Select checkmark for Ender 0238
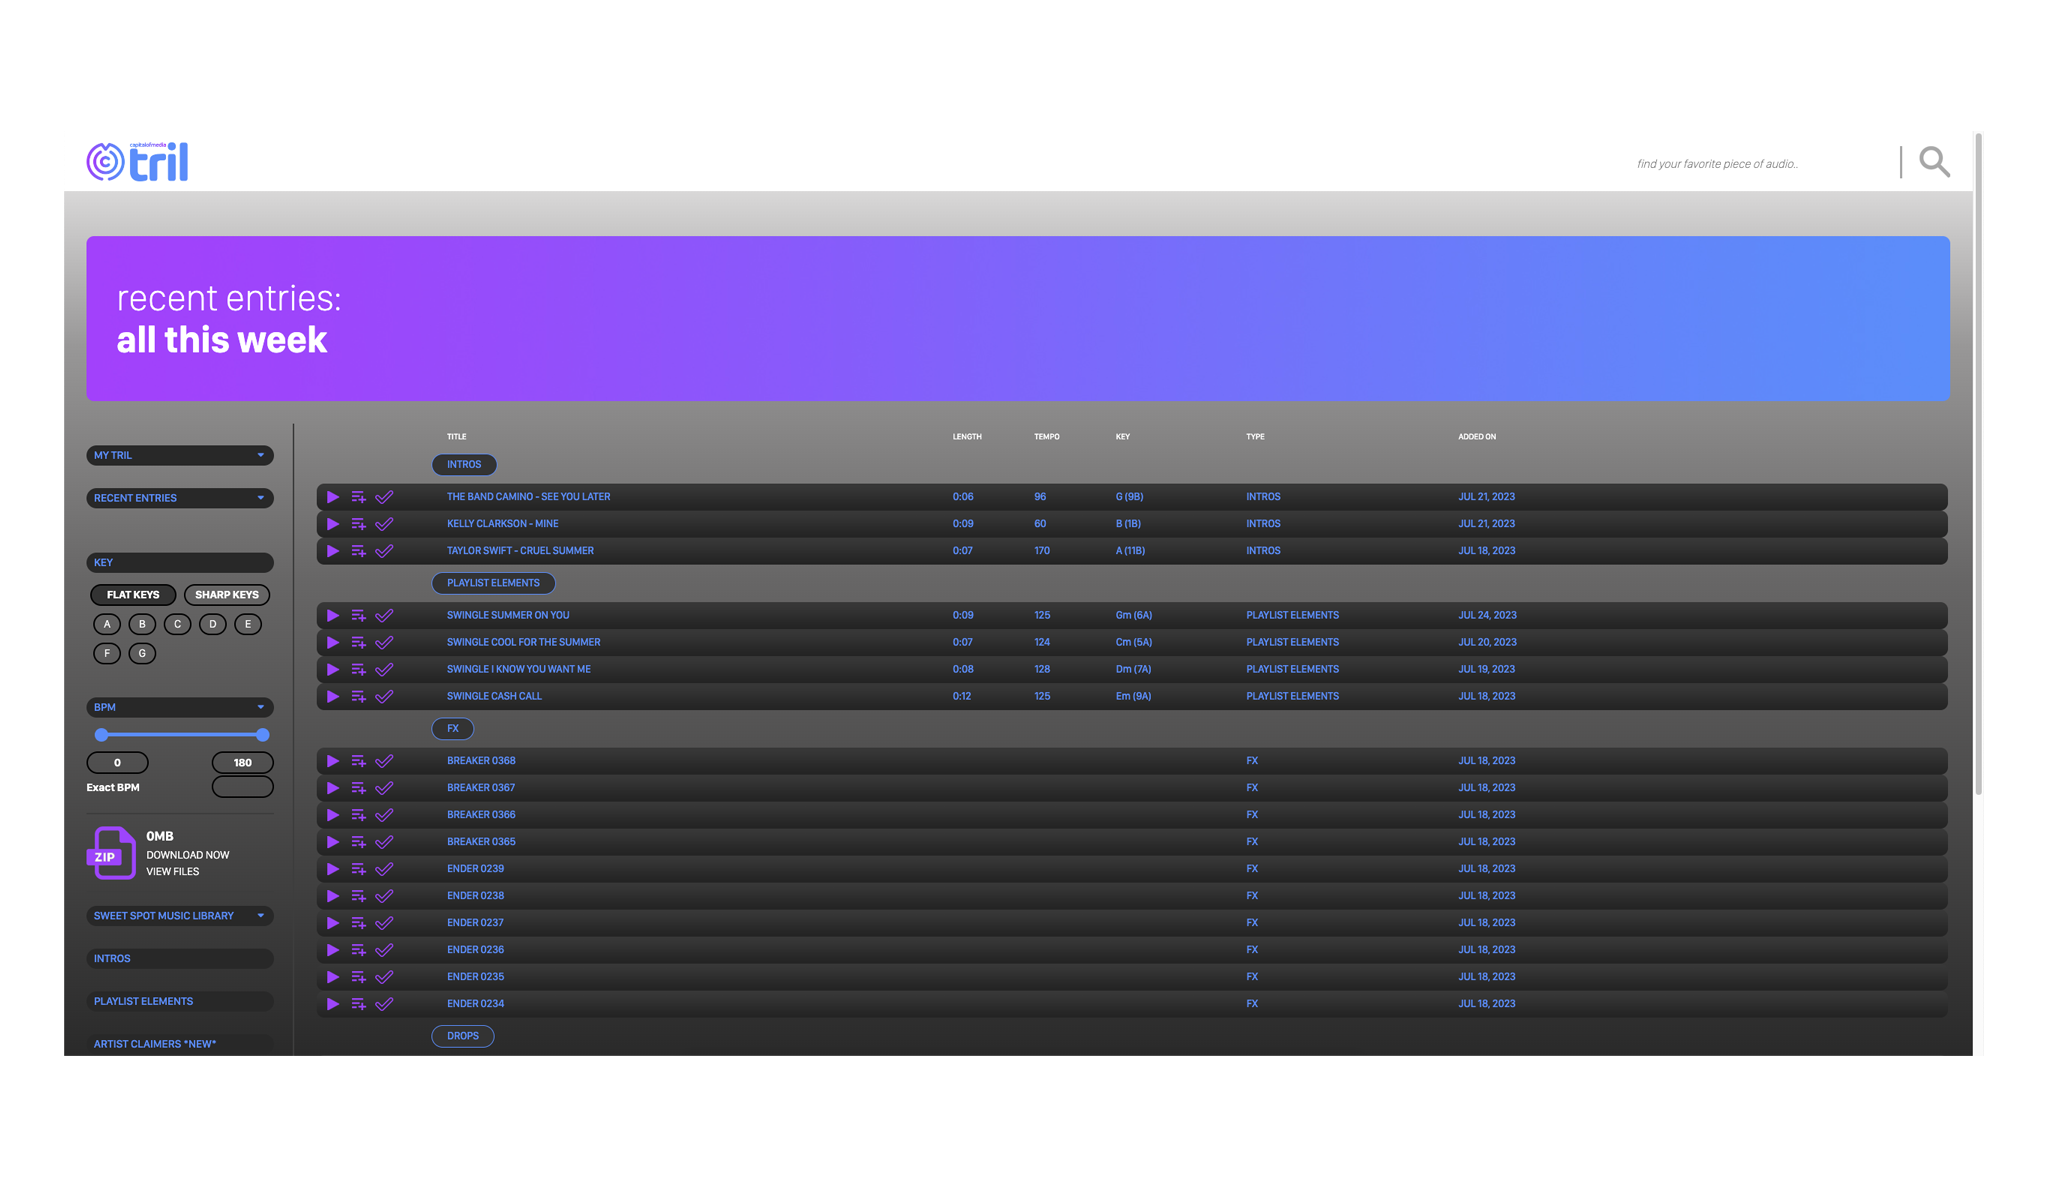Screen dimensions: 2048x1179 coord(384,896)
